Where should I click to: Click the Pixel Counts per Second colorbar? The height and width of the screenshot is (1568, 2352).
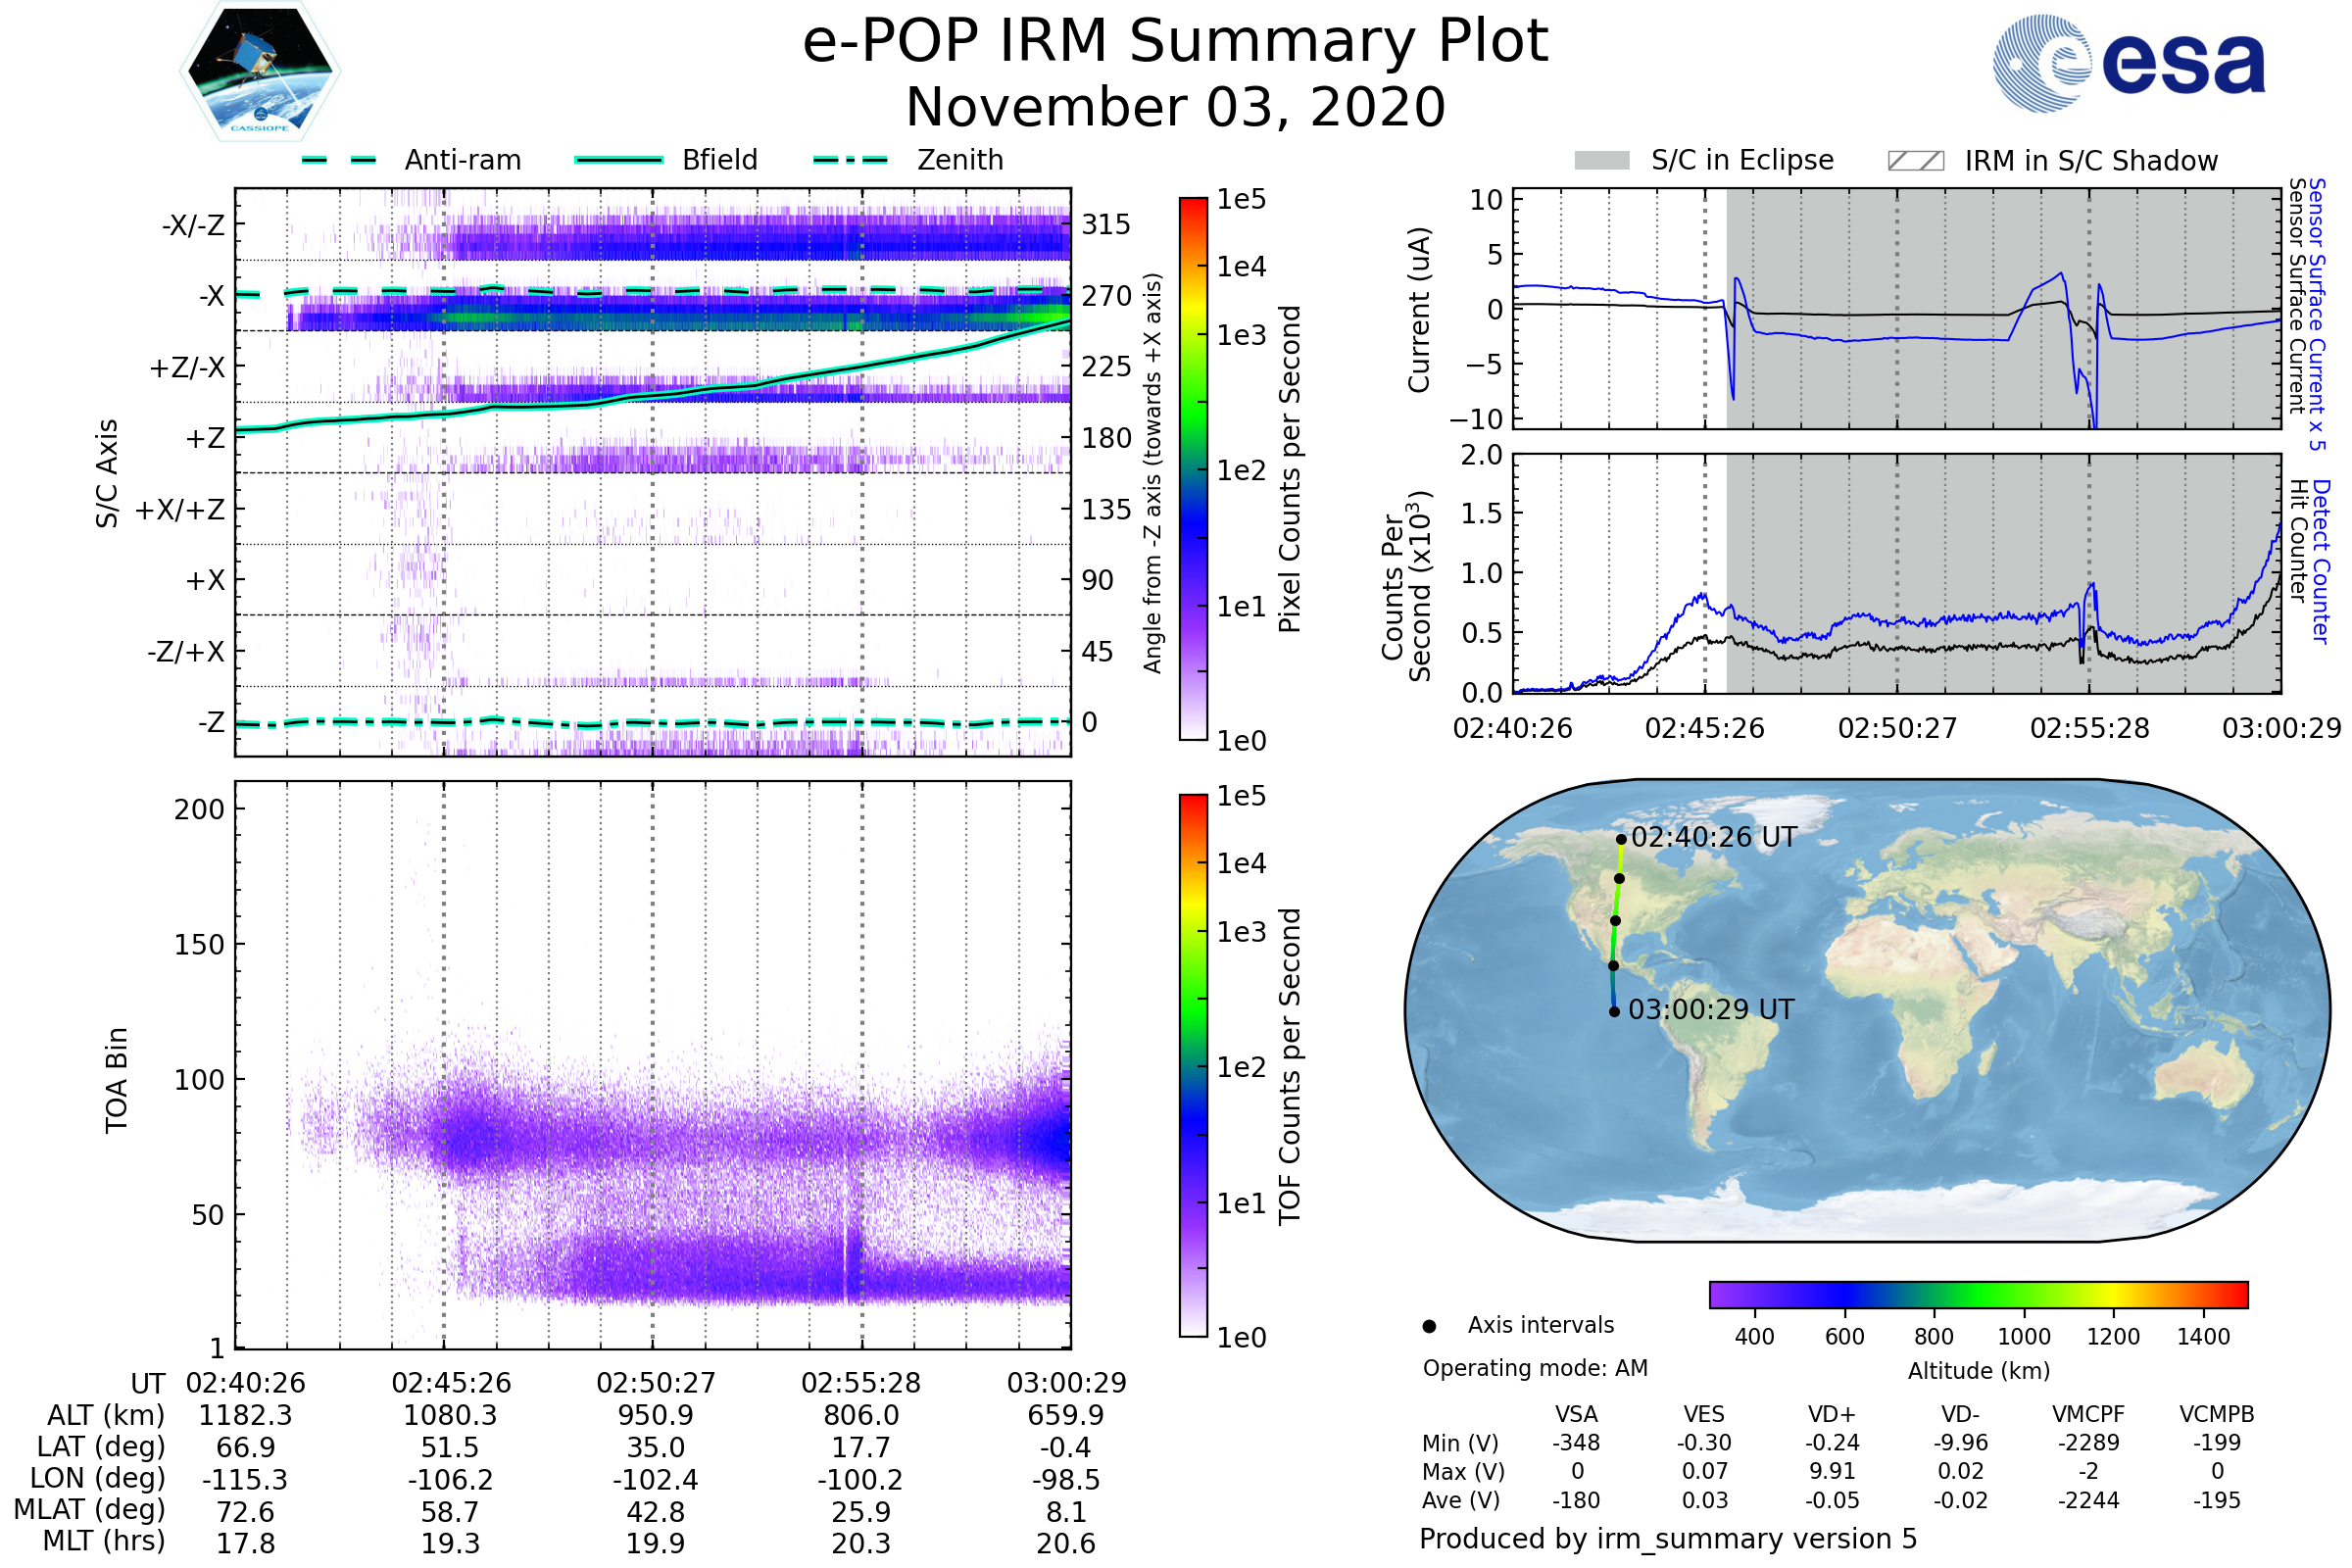[1193, 468]
